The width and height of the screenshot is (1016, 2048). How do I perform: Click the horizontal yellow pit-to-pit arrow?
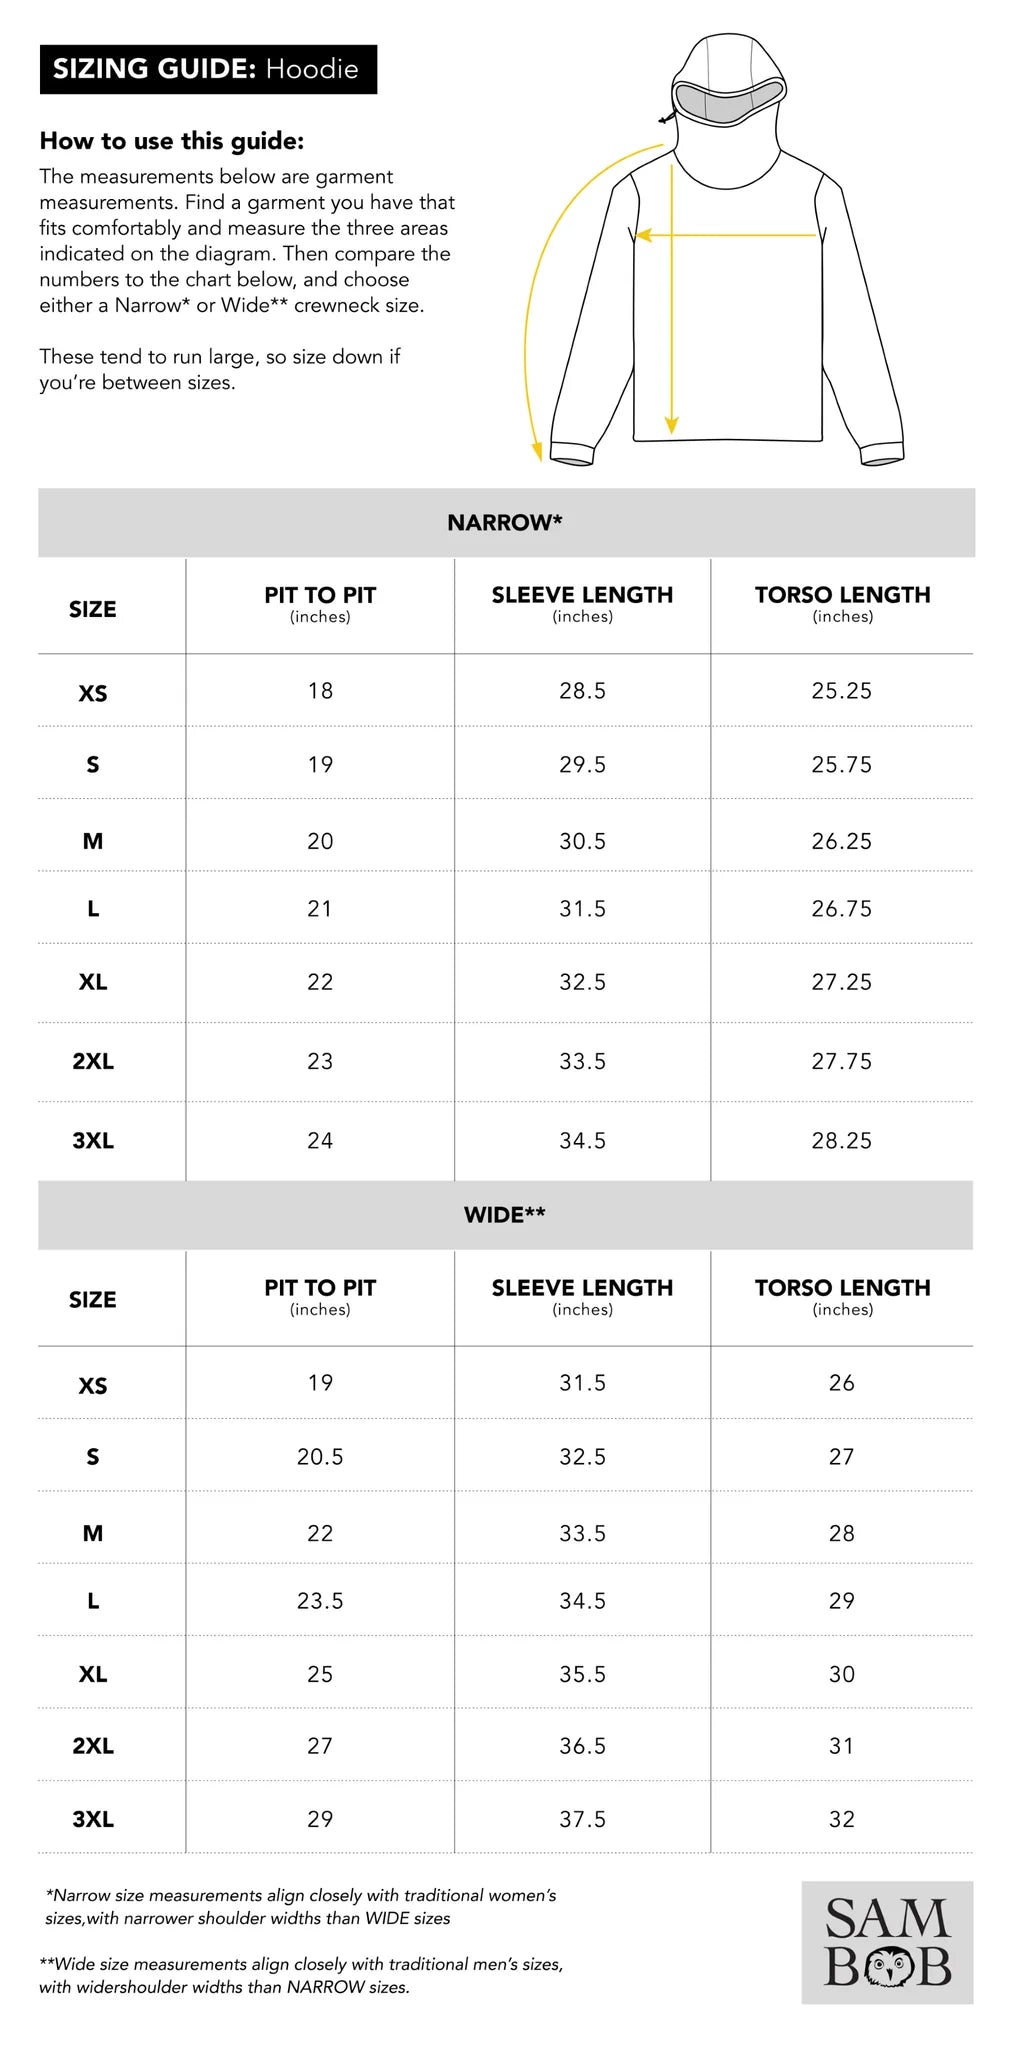click(727, 236)
